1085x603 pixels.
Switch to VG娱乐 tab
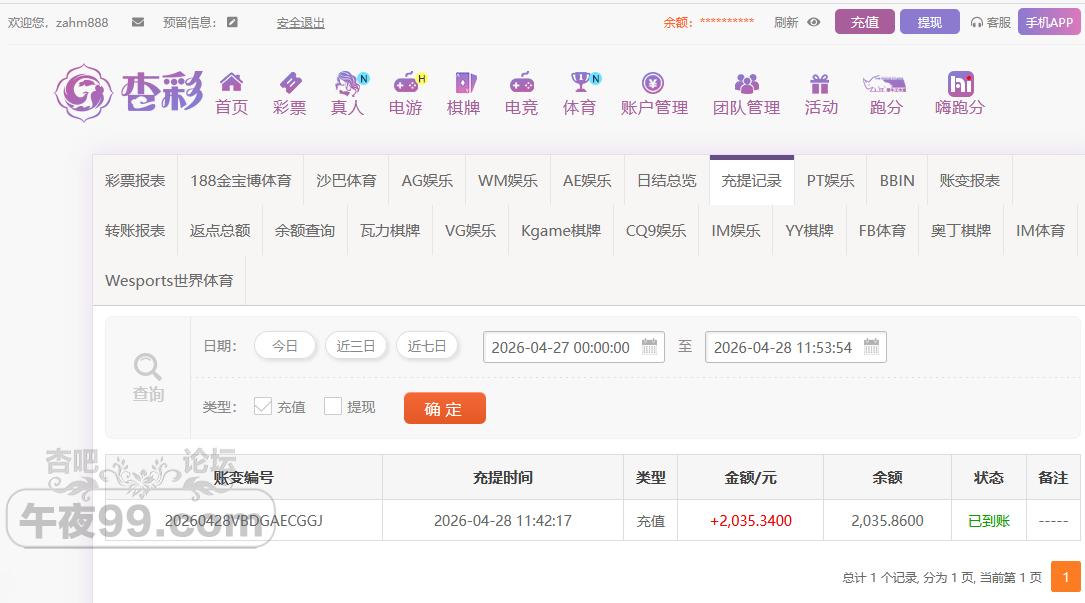pyautogui.click(x=471, y=231)
